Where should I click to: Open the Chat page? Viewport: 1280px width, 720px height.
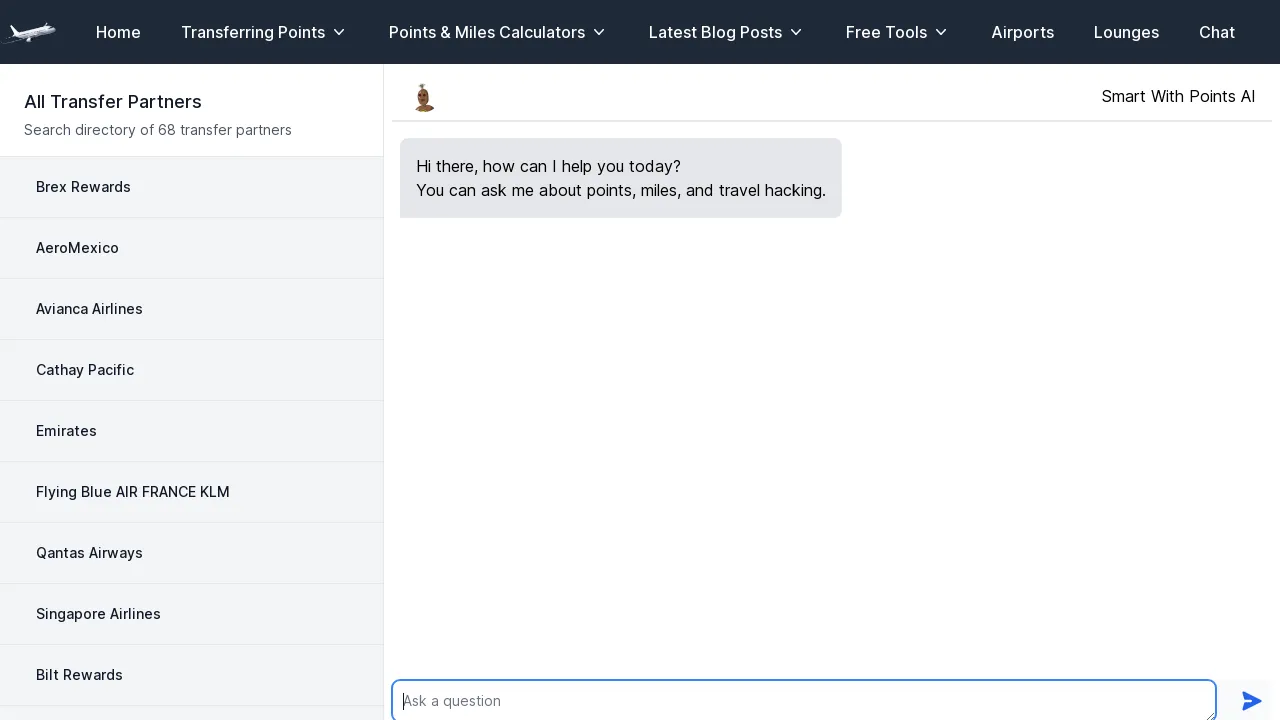[1216, 32]
